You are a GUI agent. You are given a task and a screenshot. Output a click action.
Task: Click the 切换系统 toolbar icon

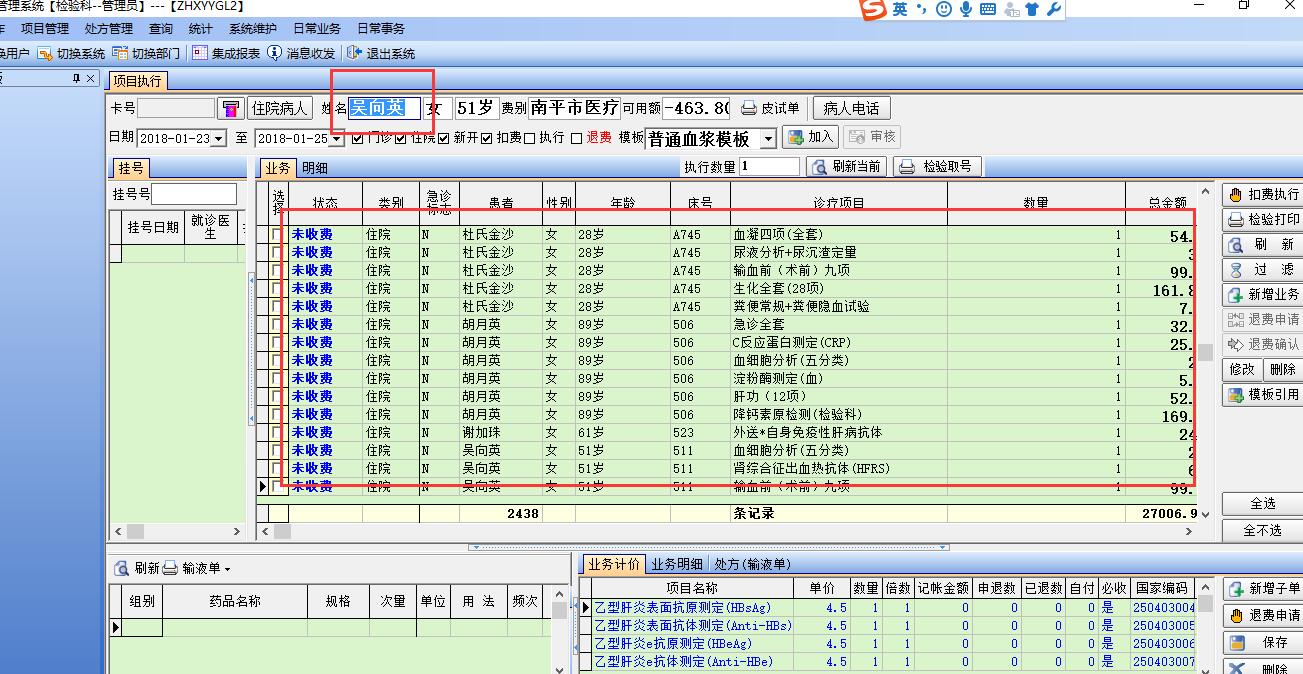click(x=45, y=53)
